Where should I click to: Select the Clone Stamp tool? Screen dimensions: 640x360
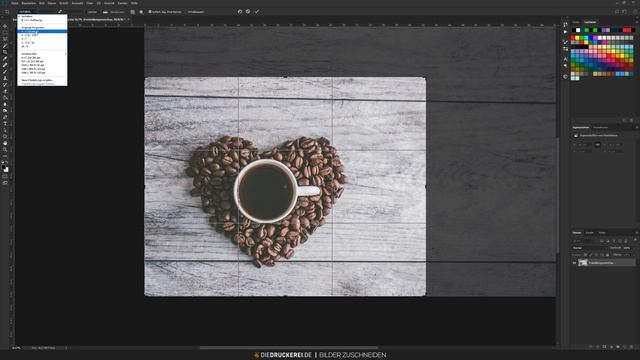[5, 78]
